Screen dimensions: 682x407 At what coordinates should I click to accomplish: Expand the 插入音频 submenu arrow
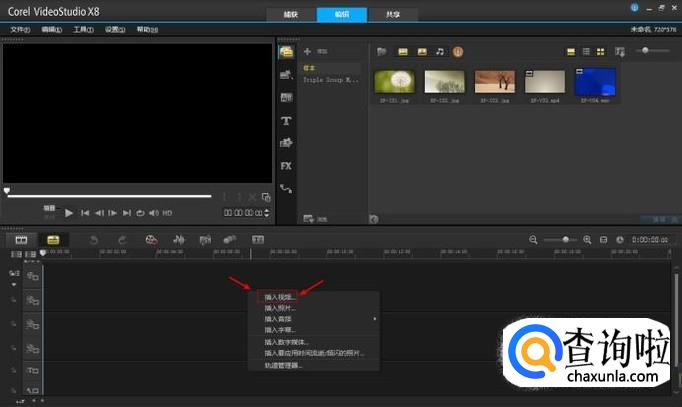[x=375, y=319]
